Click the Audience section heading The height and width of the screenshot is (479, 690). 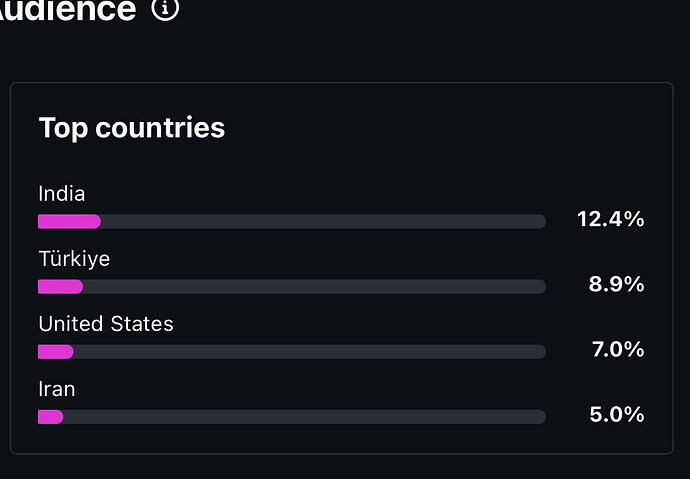[x=68, y=10]
